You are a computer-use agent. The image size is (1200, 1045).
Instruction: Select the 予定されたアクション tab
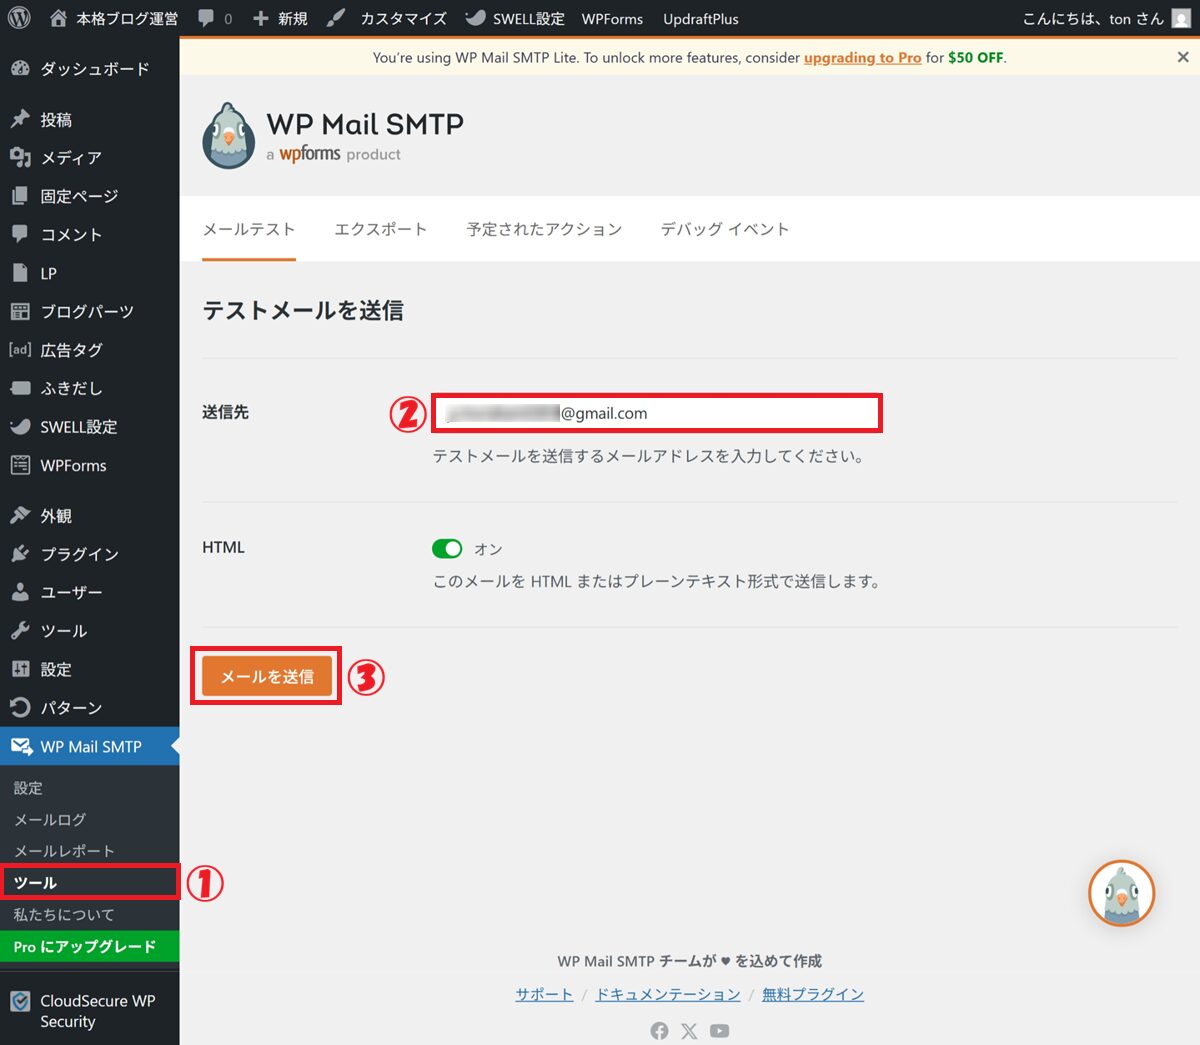point(544,229)
